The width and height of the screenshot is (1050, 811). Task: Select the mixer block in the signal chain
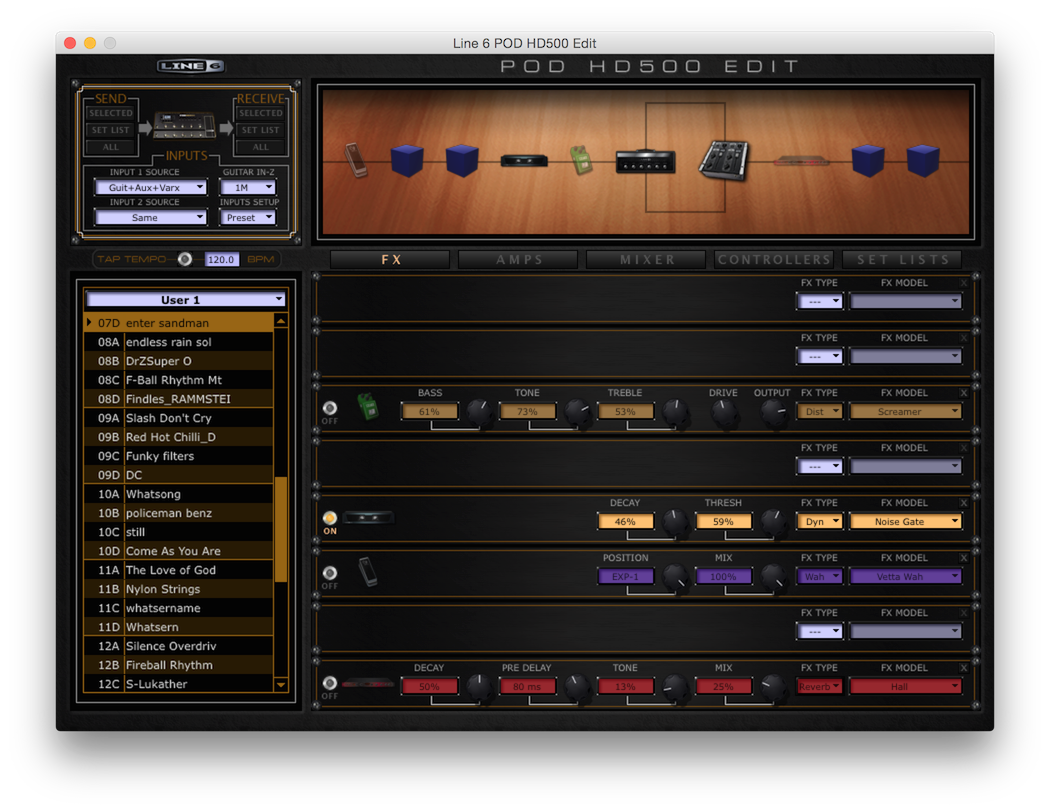coord(723,161)
